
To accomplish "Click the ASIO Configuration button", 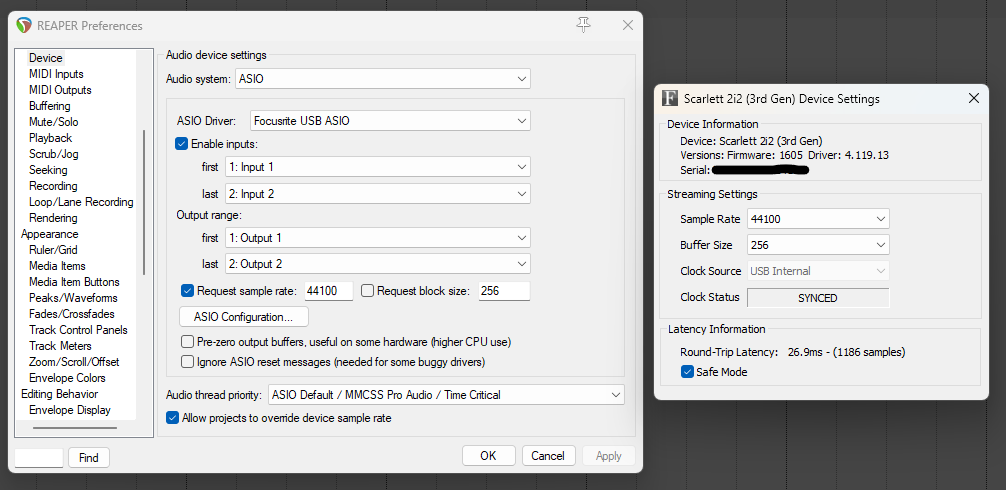I will pos(243,317).
